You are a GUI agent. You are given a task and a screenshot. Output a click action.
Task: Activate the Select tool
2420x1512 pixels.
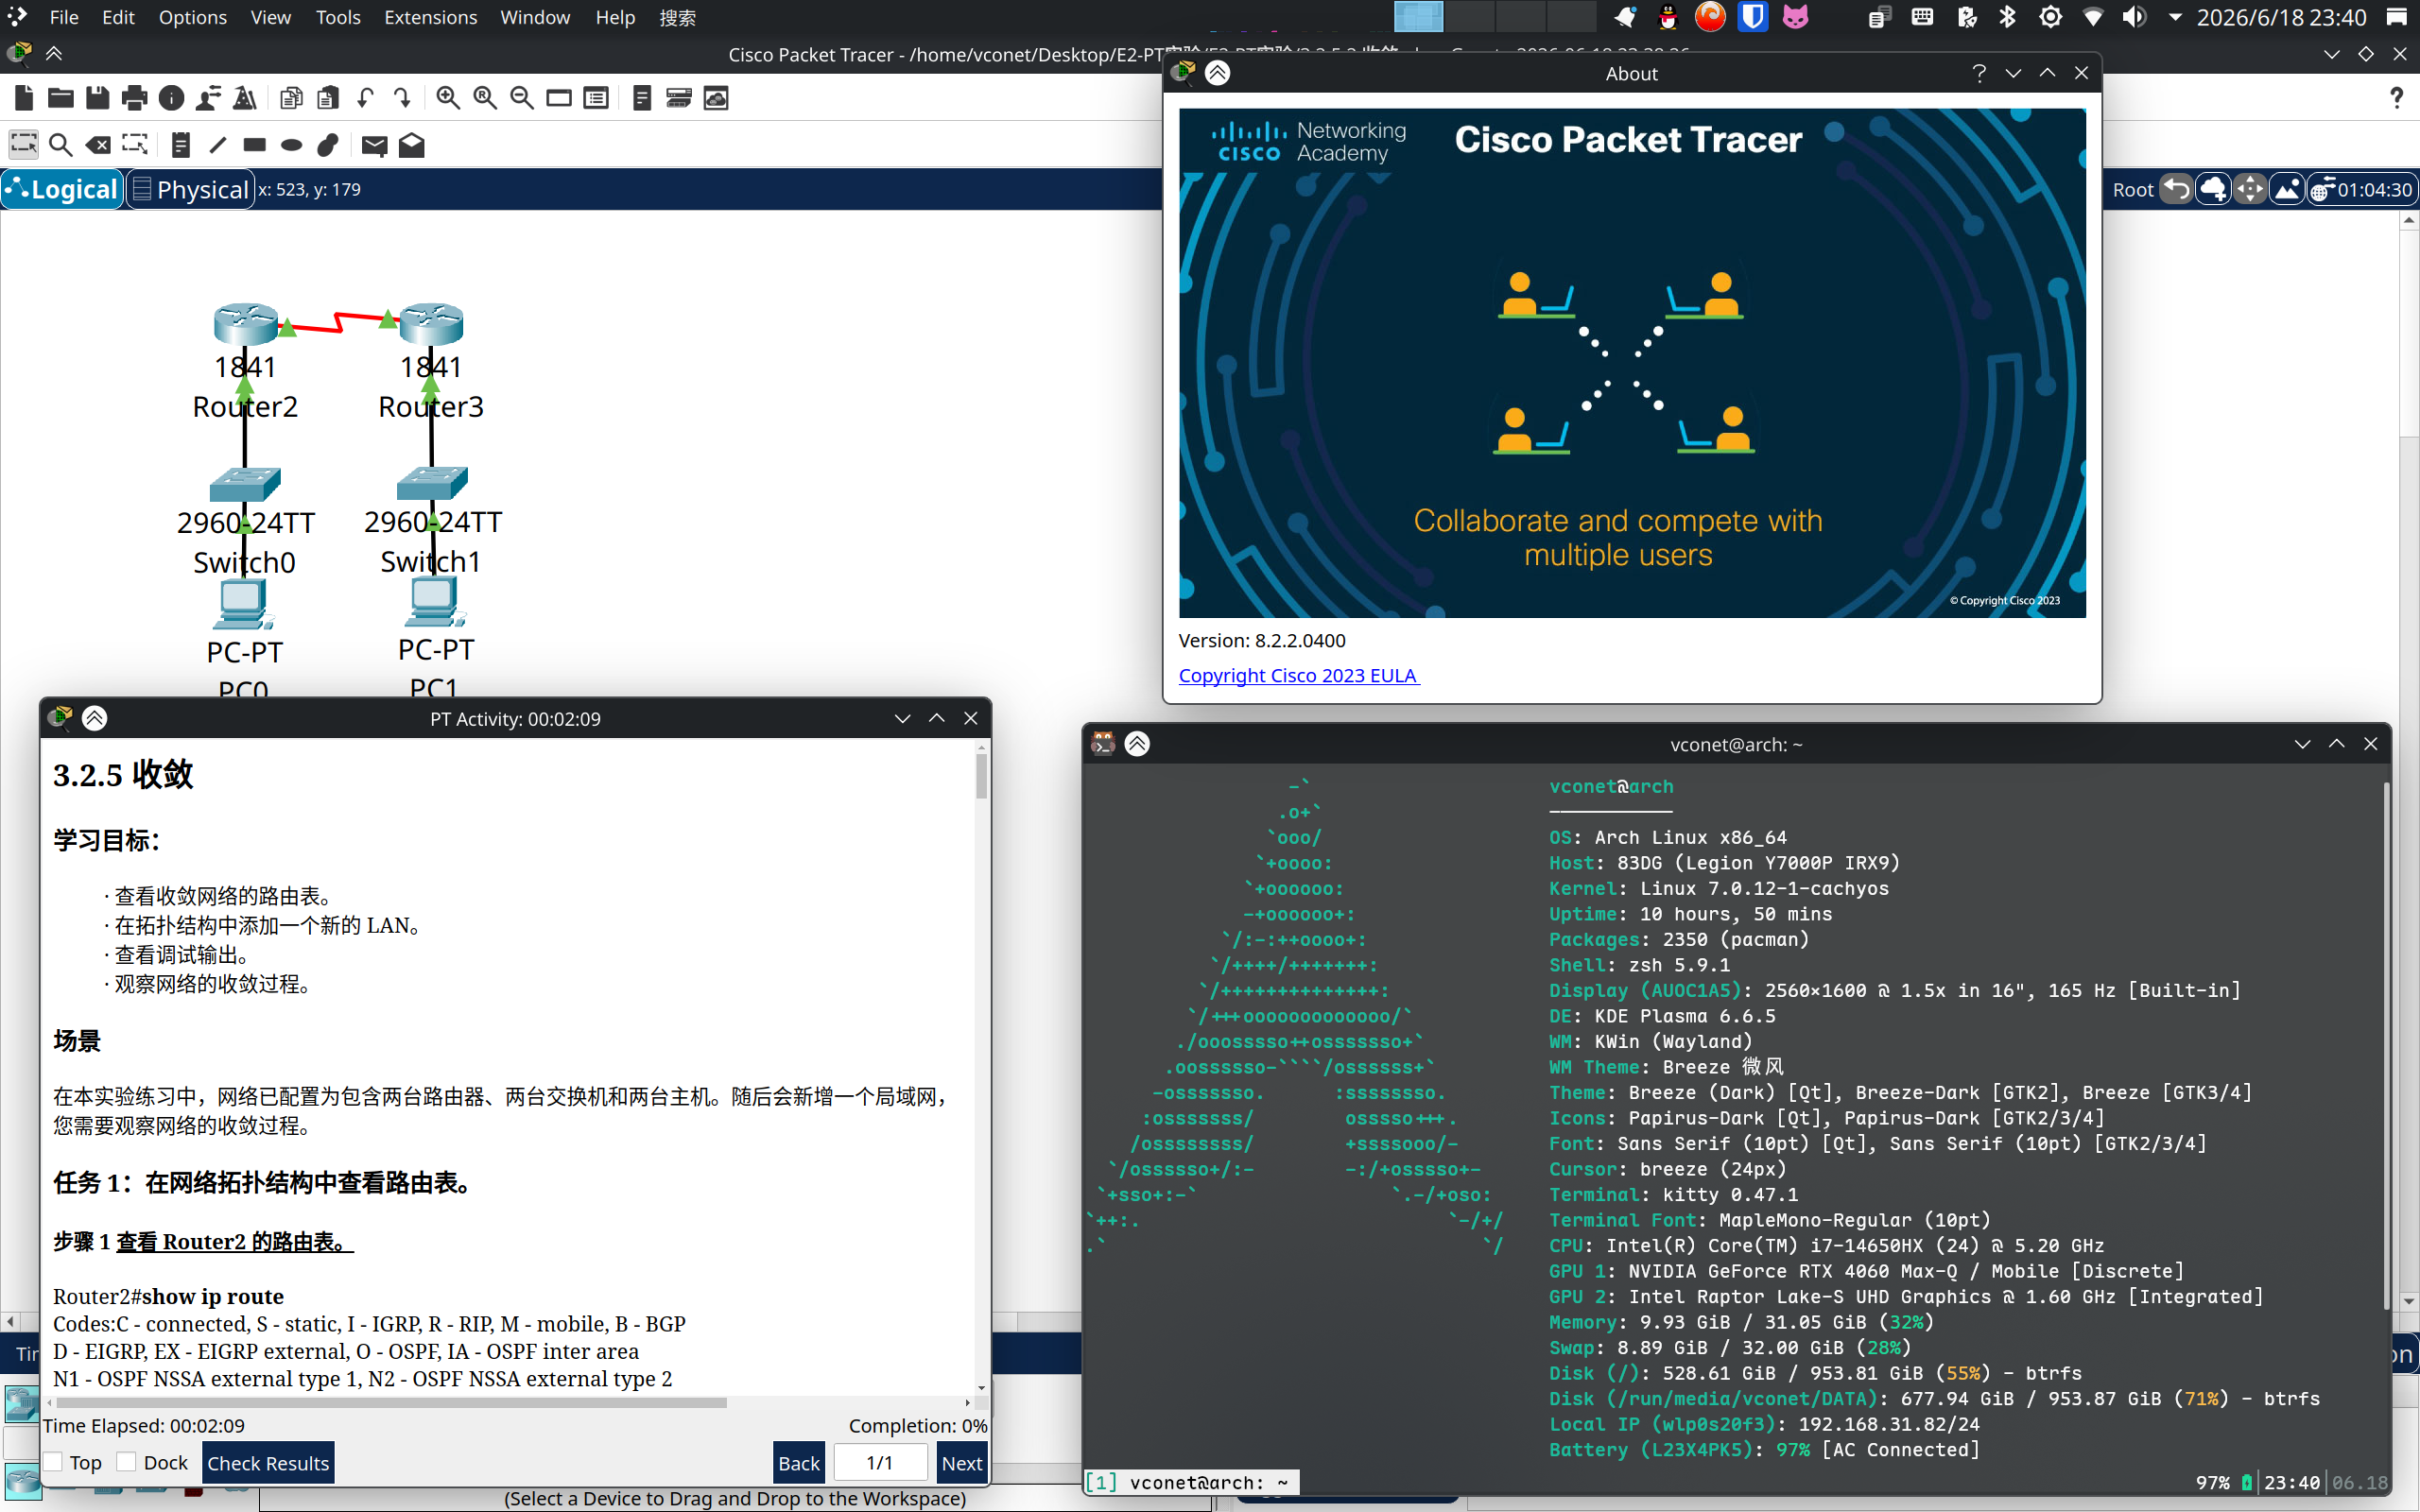(x=24, y=145)
